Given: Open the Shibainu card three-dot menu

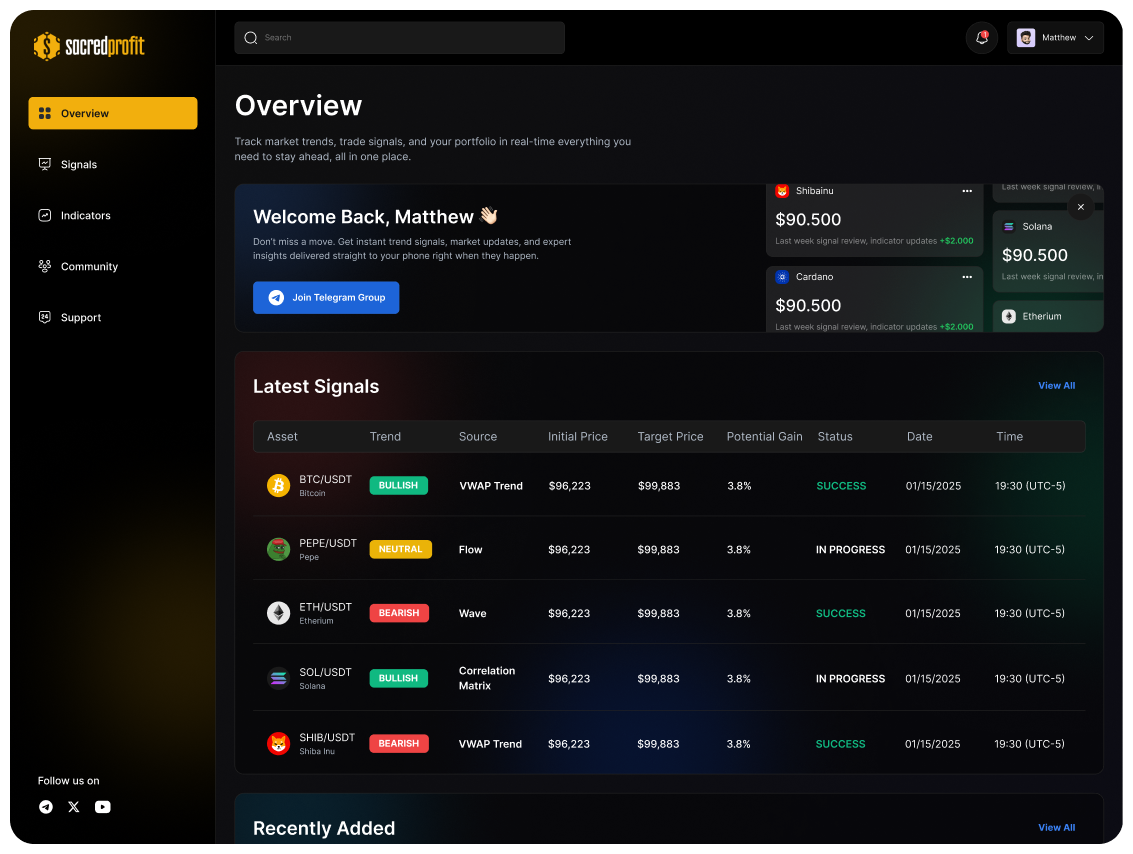Looking at the screenshot, I should [967, 191].
